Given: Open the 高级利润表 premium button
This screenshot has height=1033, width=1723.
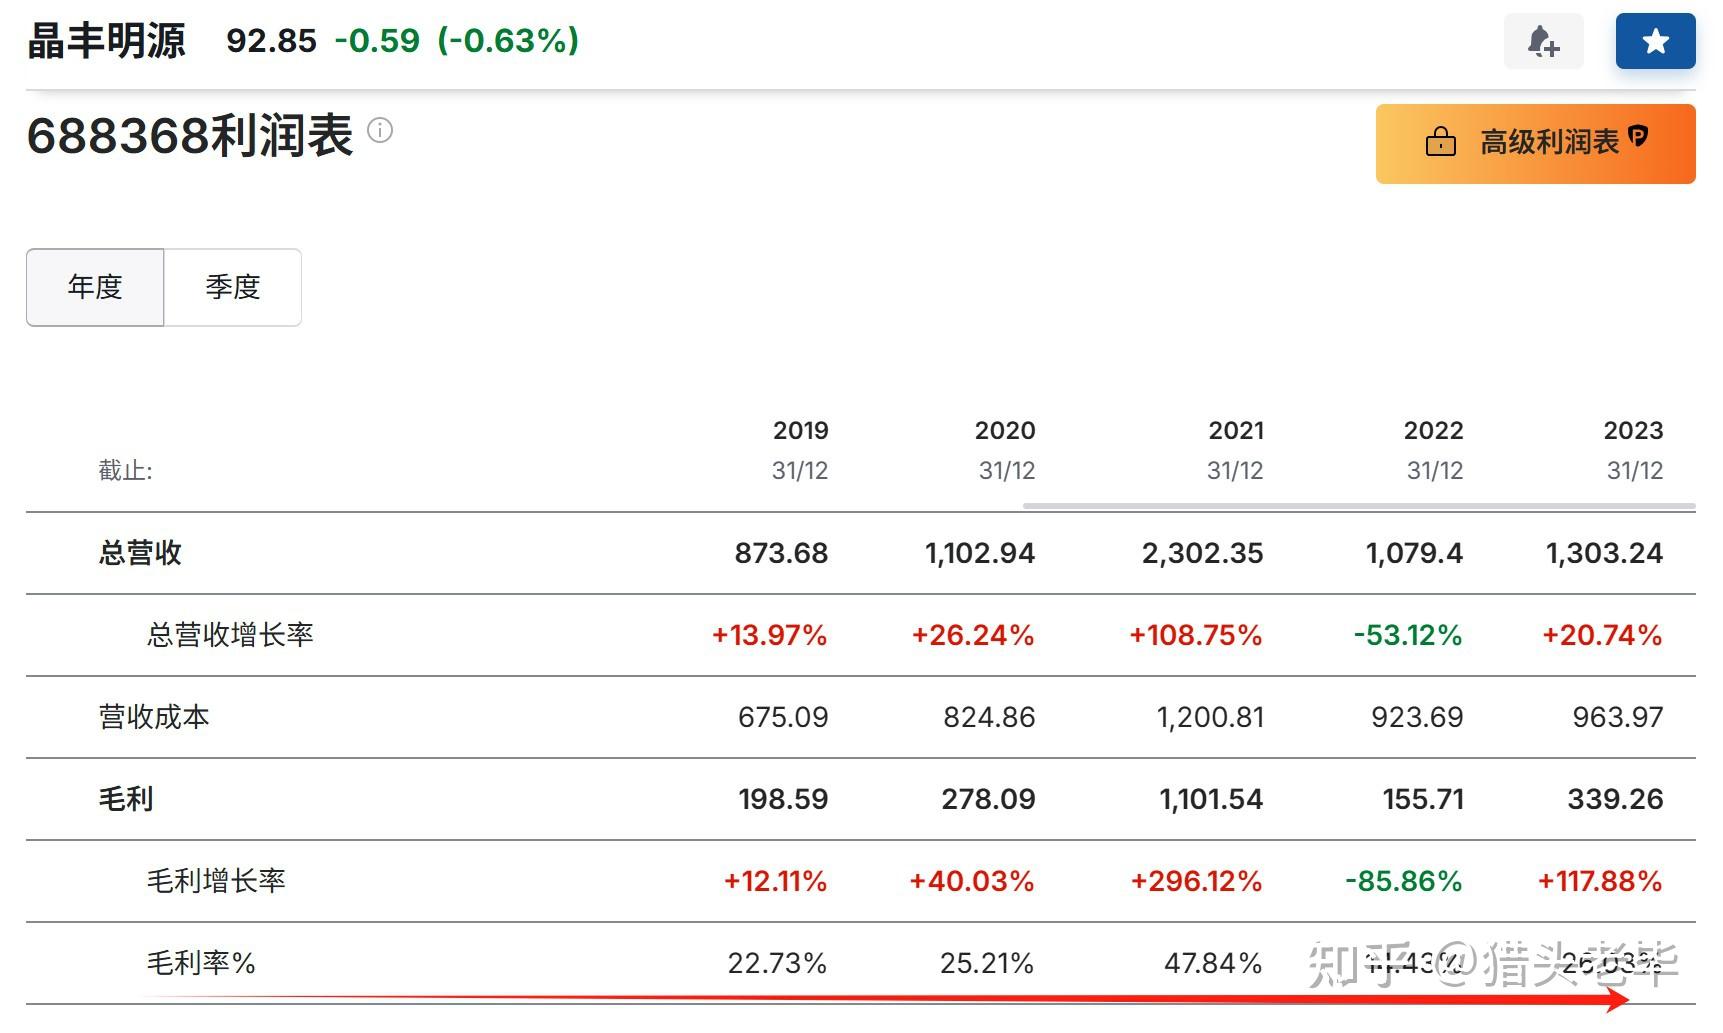Looking at the screenshot, I should click(1535, 144).
